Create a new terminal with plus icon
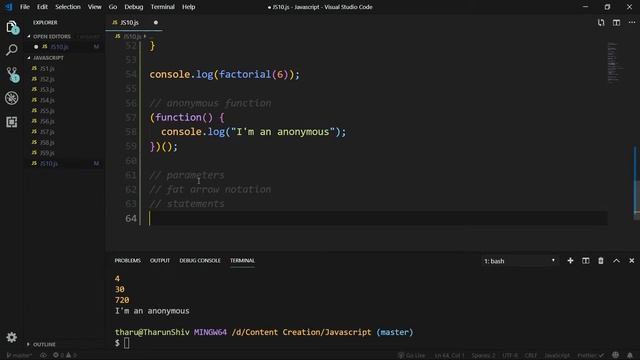Image resolution: width=640 pixels, height=360 pixels. pos(570,261)
